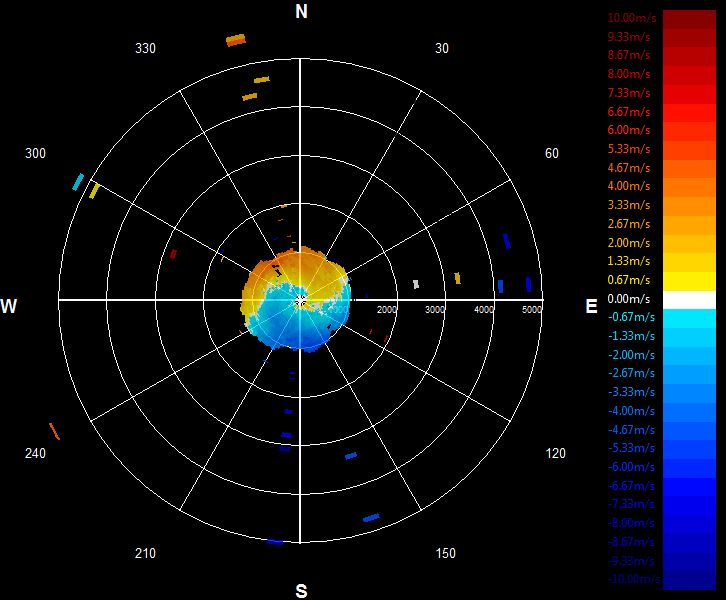
Task: Click the -4.67m/s legend label
Action: click(x=631, y=430)
